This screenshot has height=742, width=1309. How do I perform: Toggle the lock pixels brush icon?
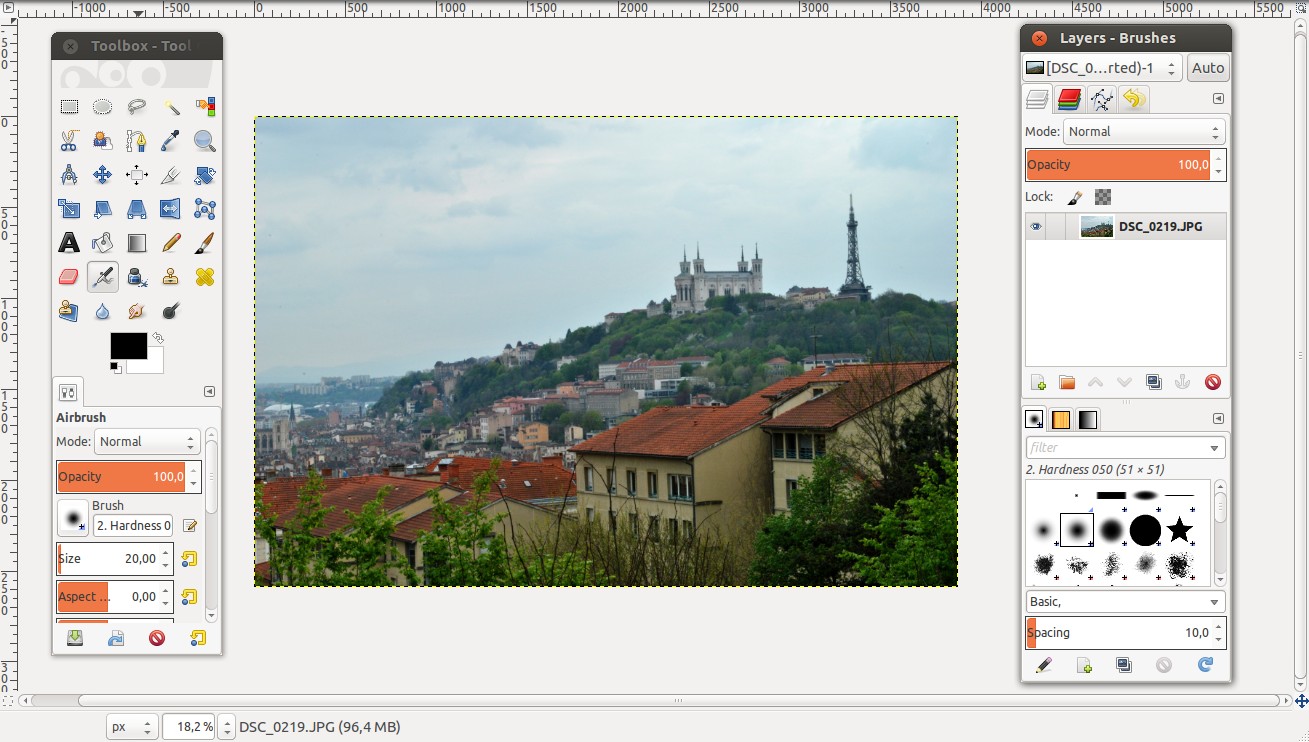(x=1075, y=197)
